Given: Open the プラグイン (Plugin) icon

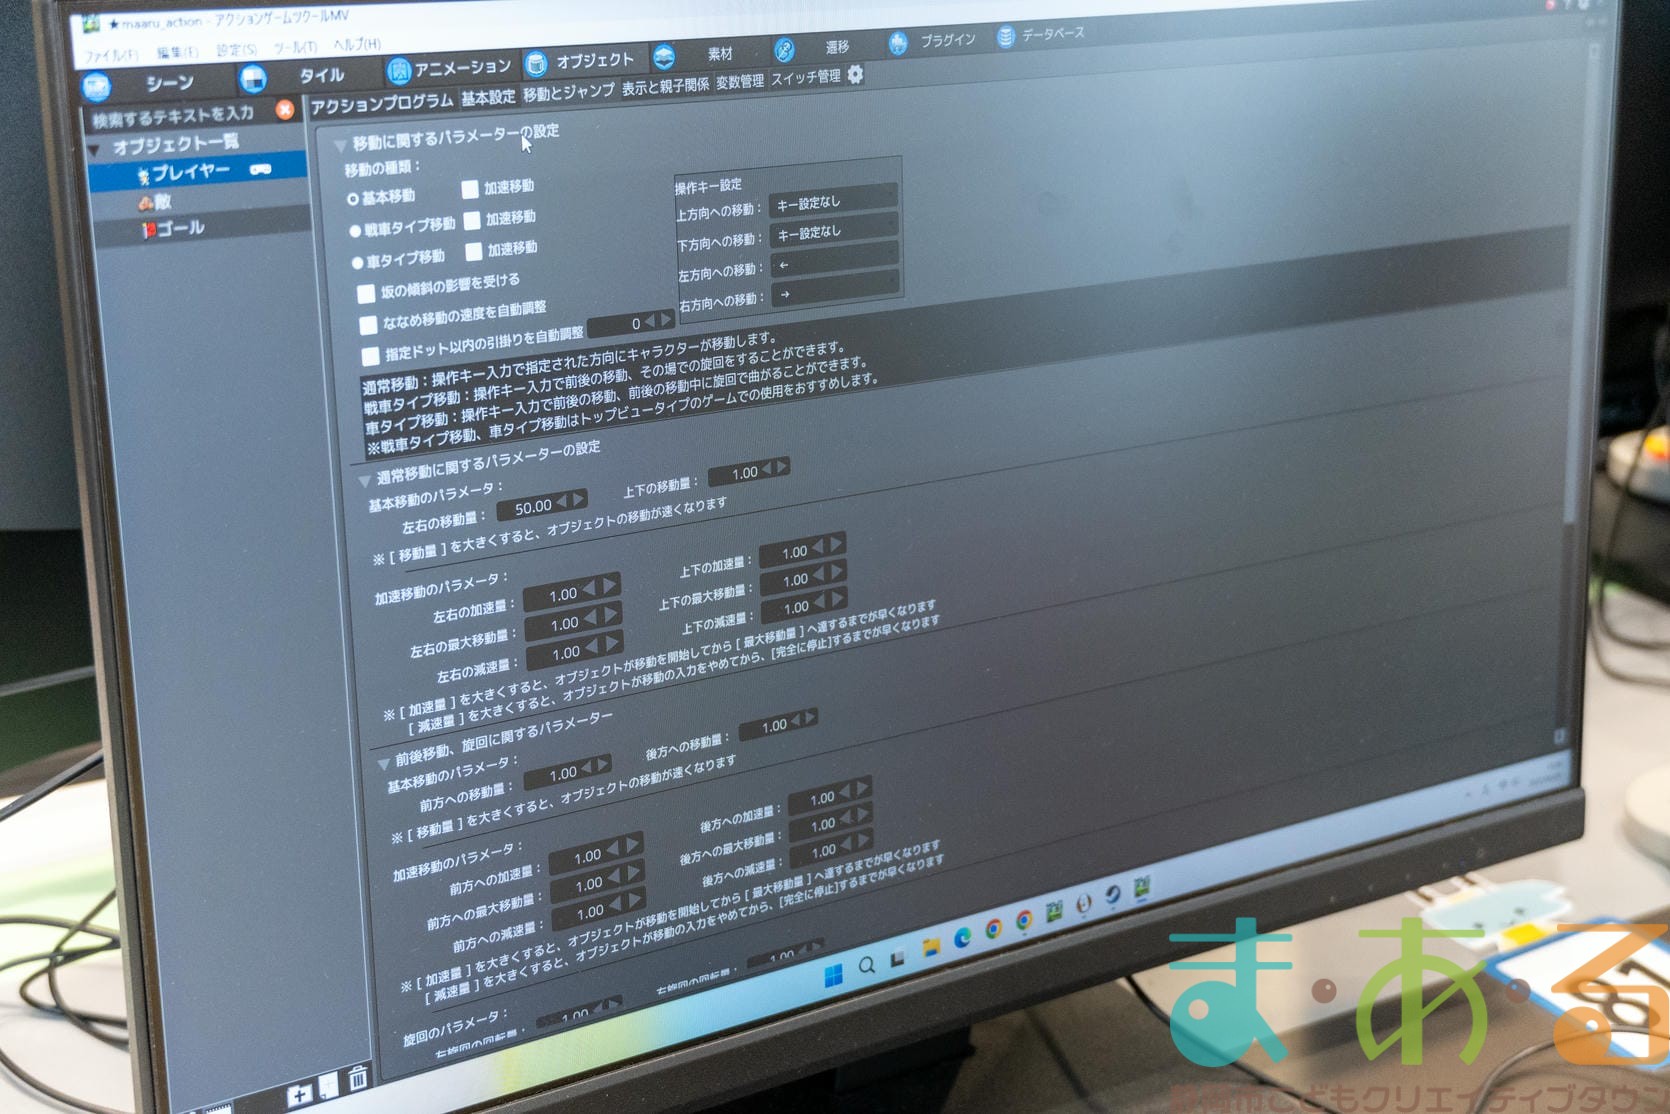Looking at the screenshot, I should (x=898, y=42).
